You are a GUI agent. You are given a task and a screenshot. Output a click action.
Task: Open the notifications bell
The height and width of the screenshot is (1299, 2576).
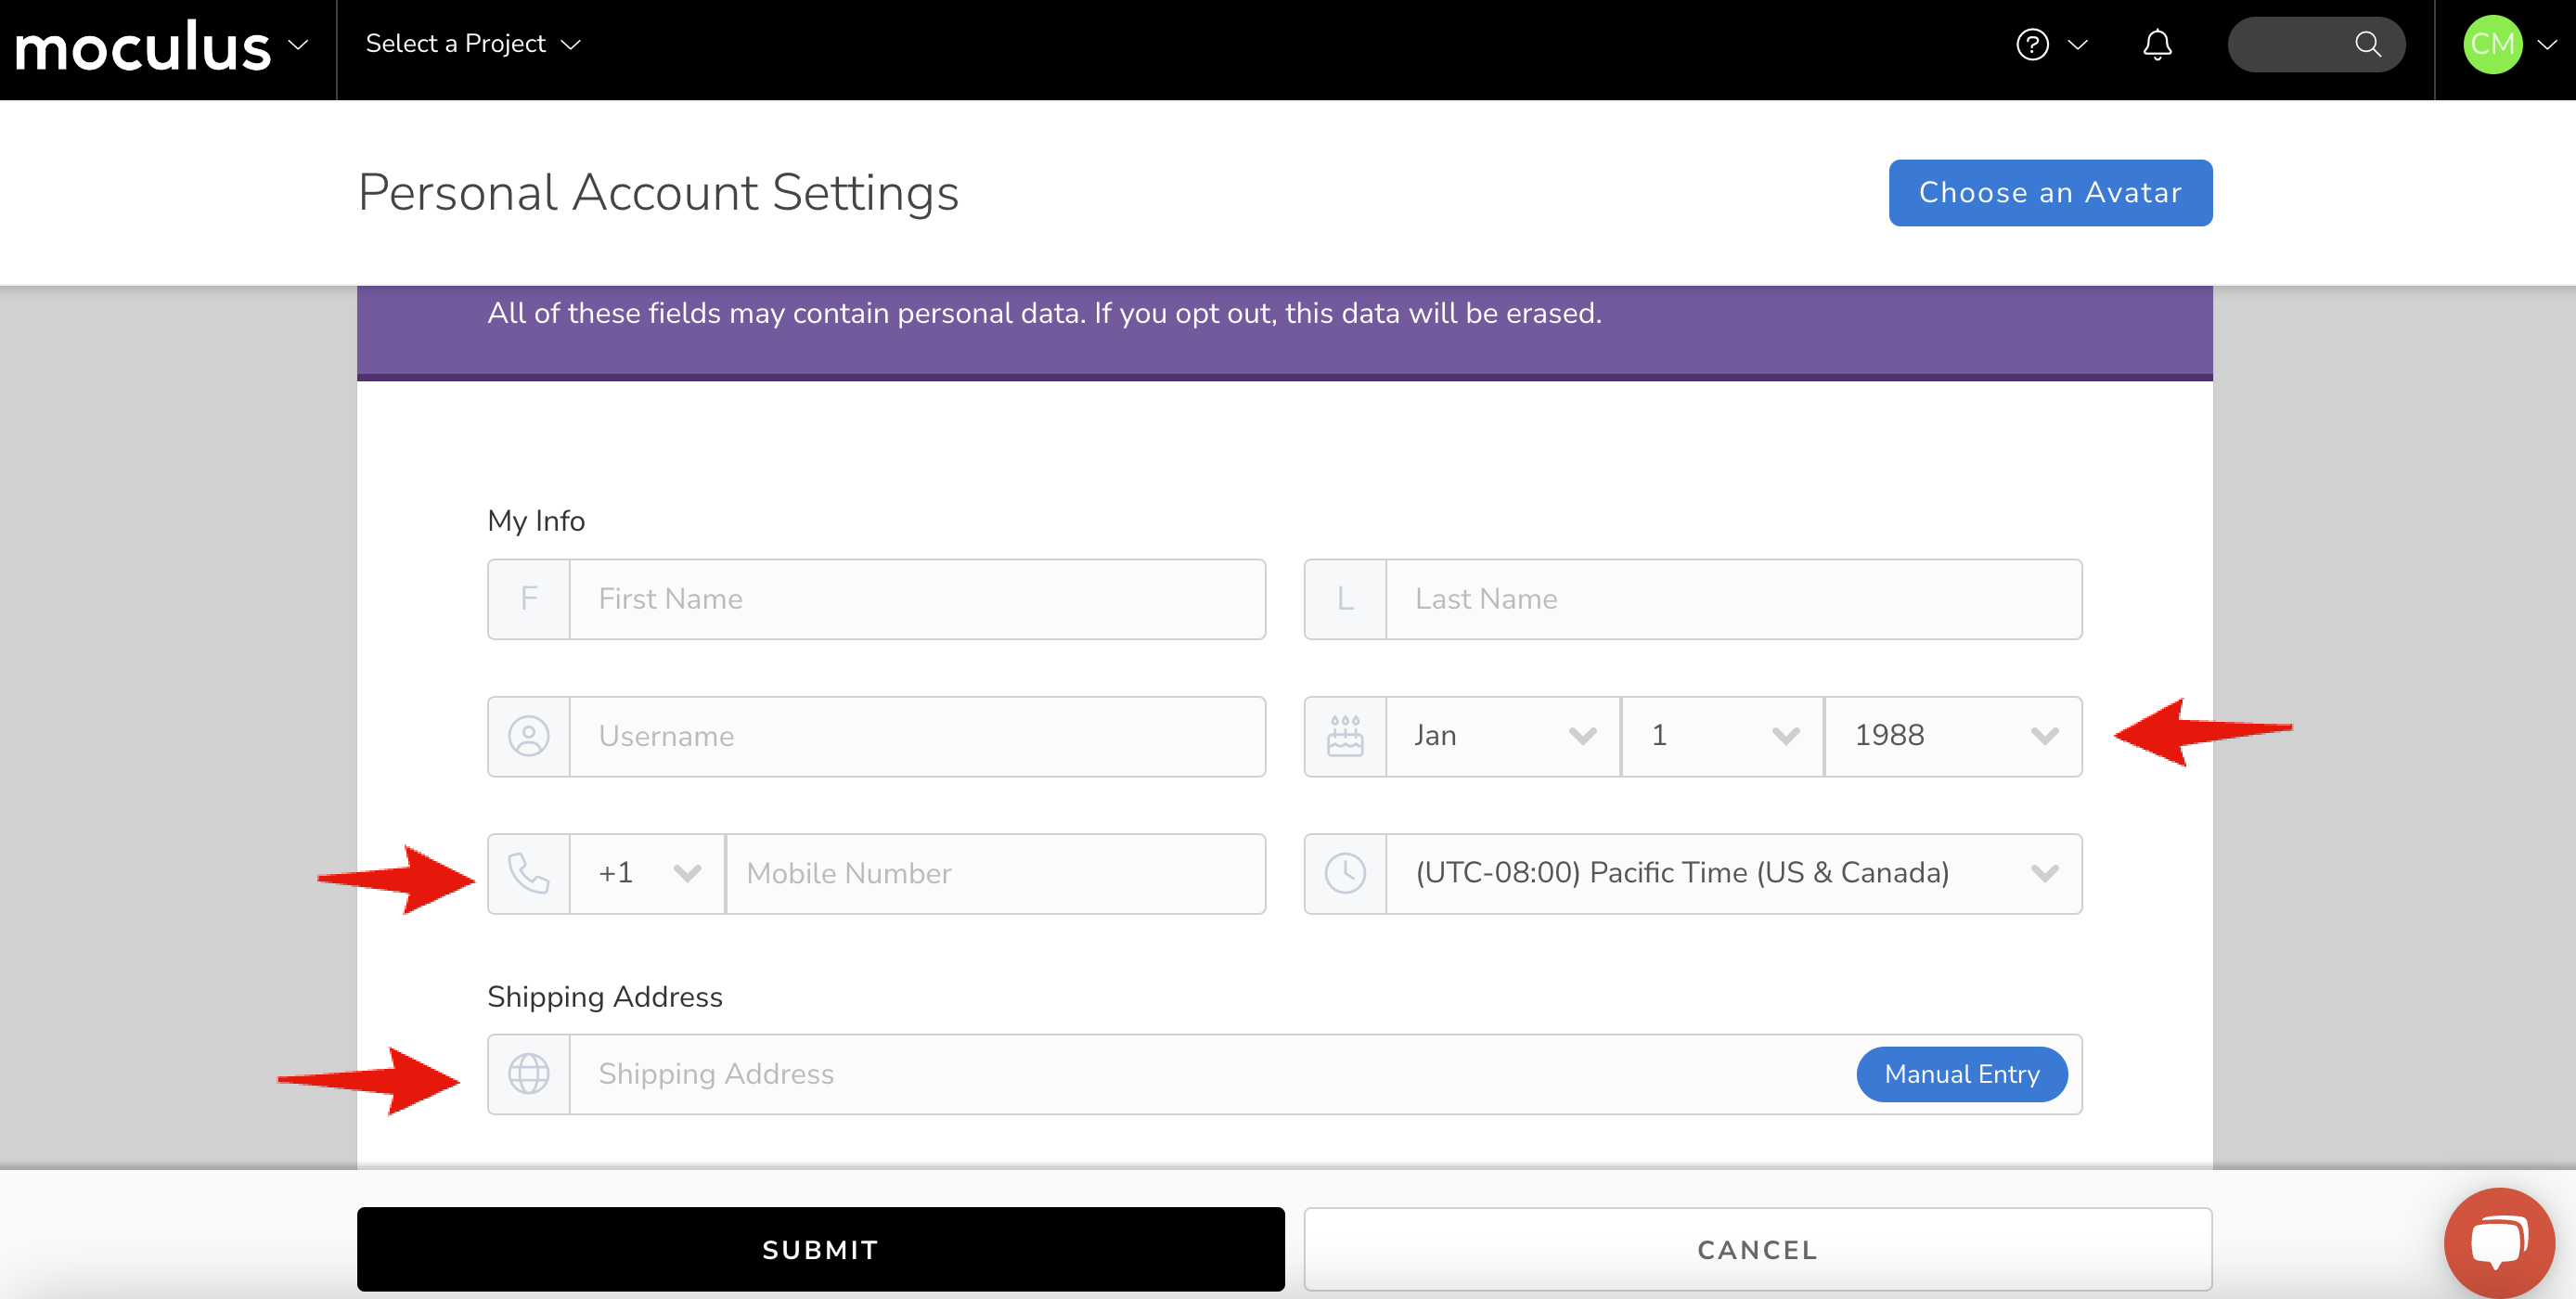pyautogui.click(x=2157, y=44)
